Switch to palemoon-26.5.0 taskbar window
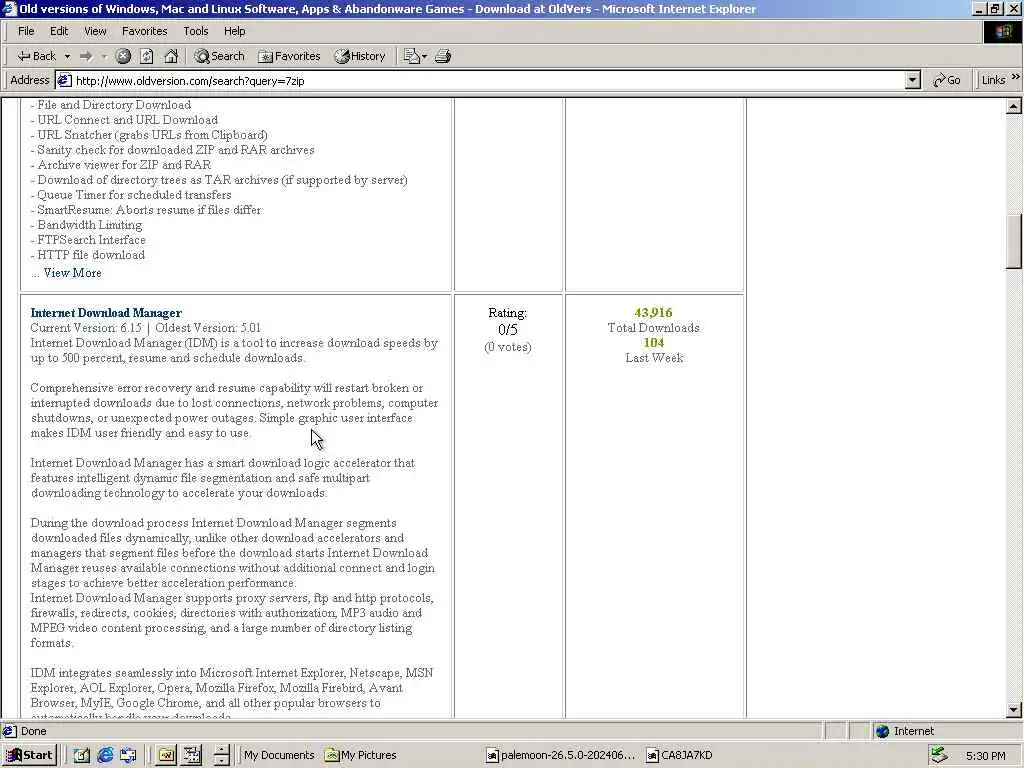Viewport: 1024px width, 768px height. pyautogui.click(x=560, y=755)
